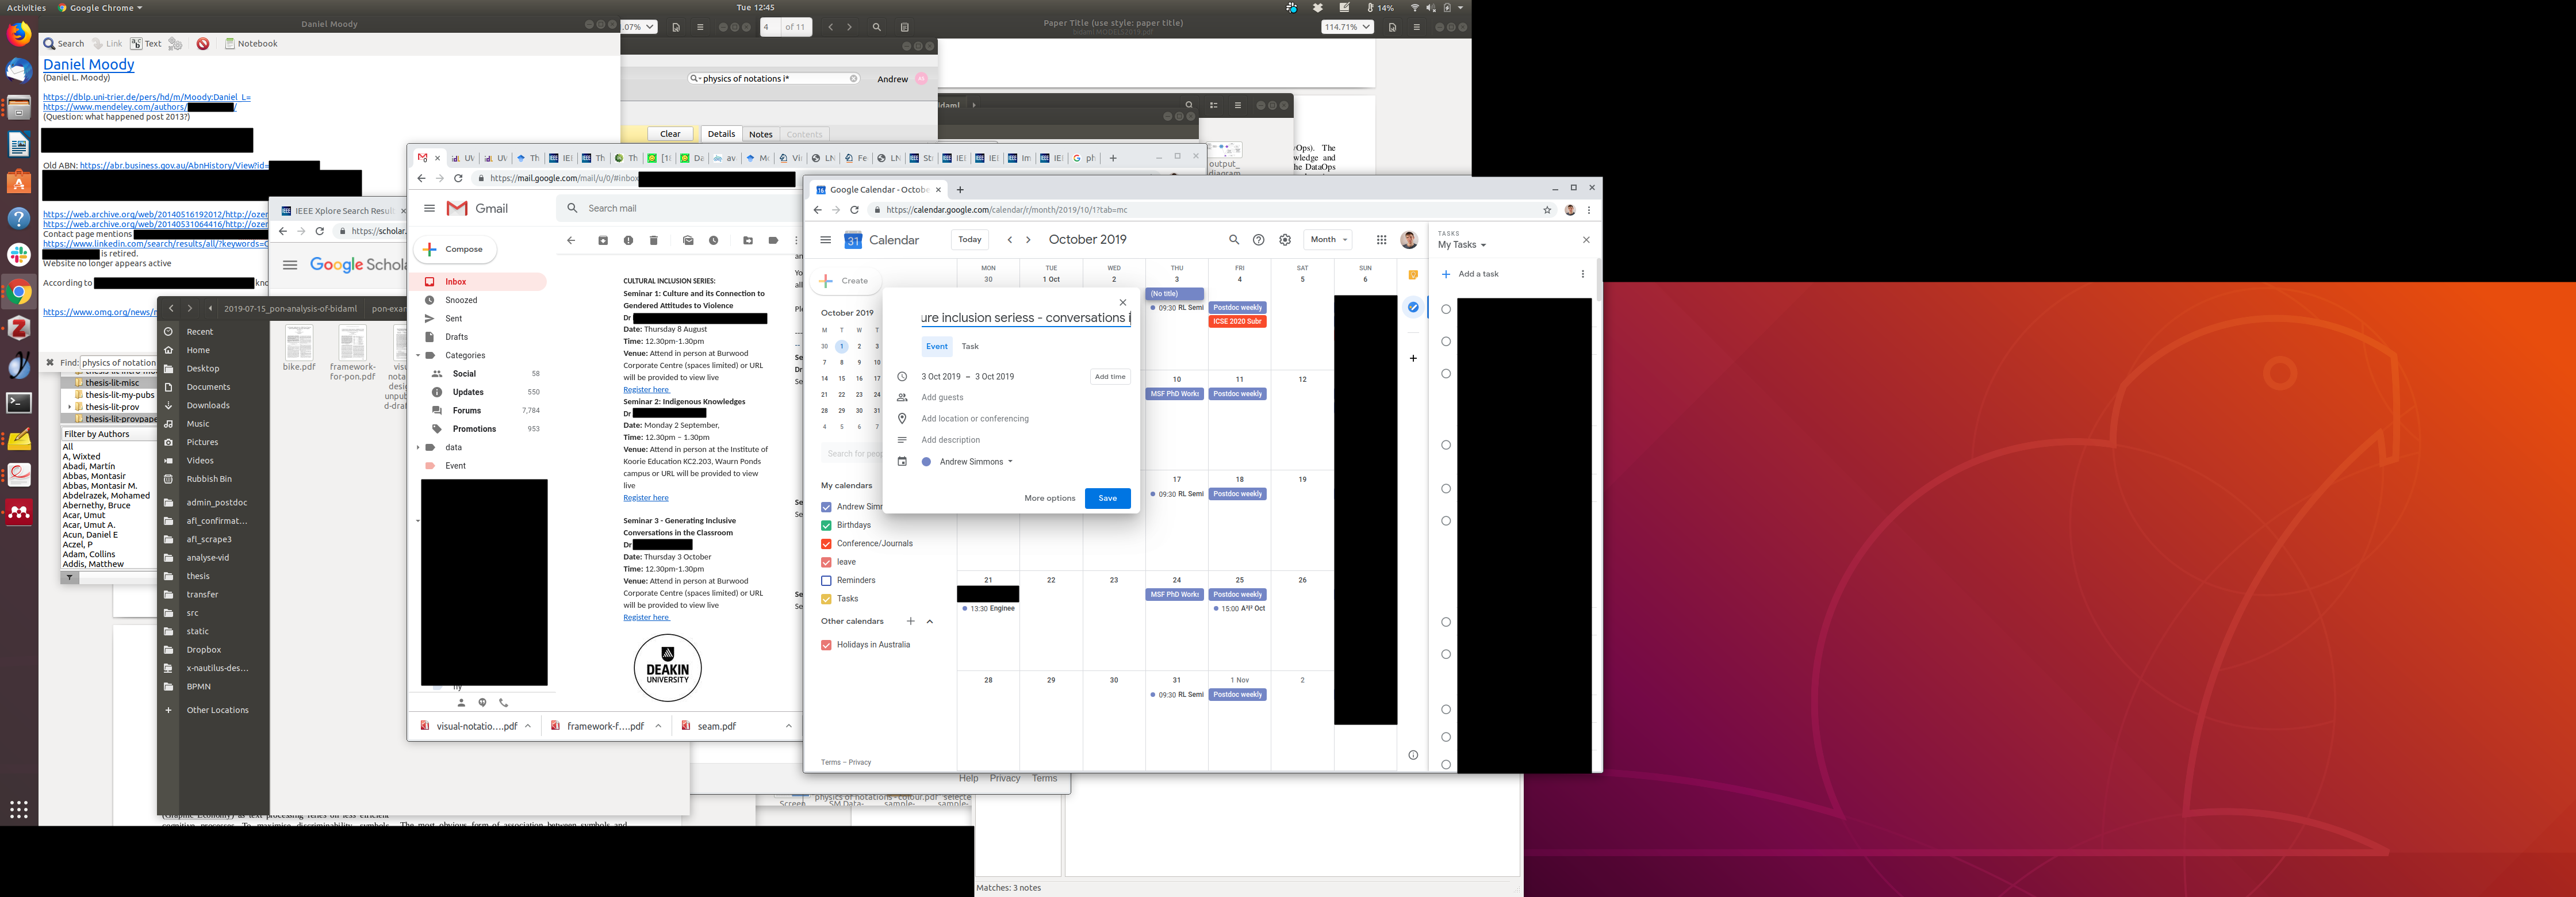This screenshot has height=897, width=2576.
Task: Open the Month view dropdown
Action: 1329,240
